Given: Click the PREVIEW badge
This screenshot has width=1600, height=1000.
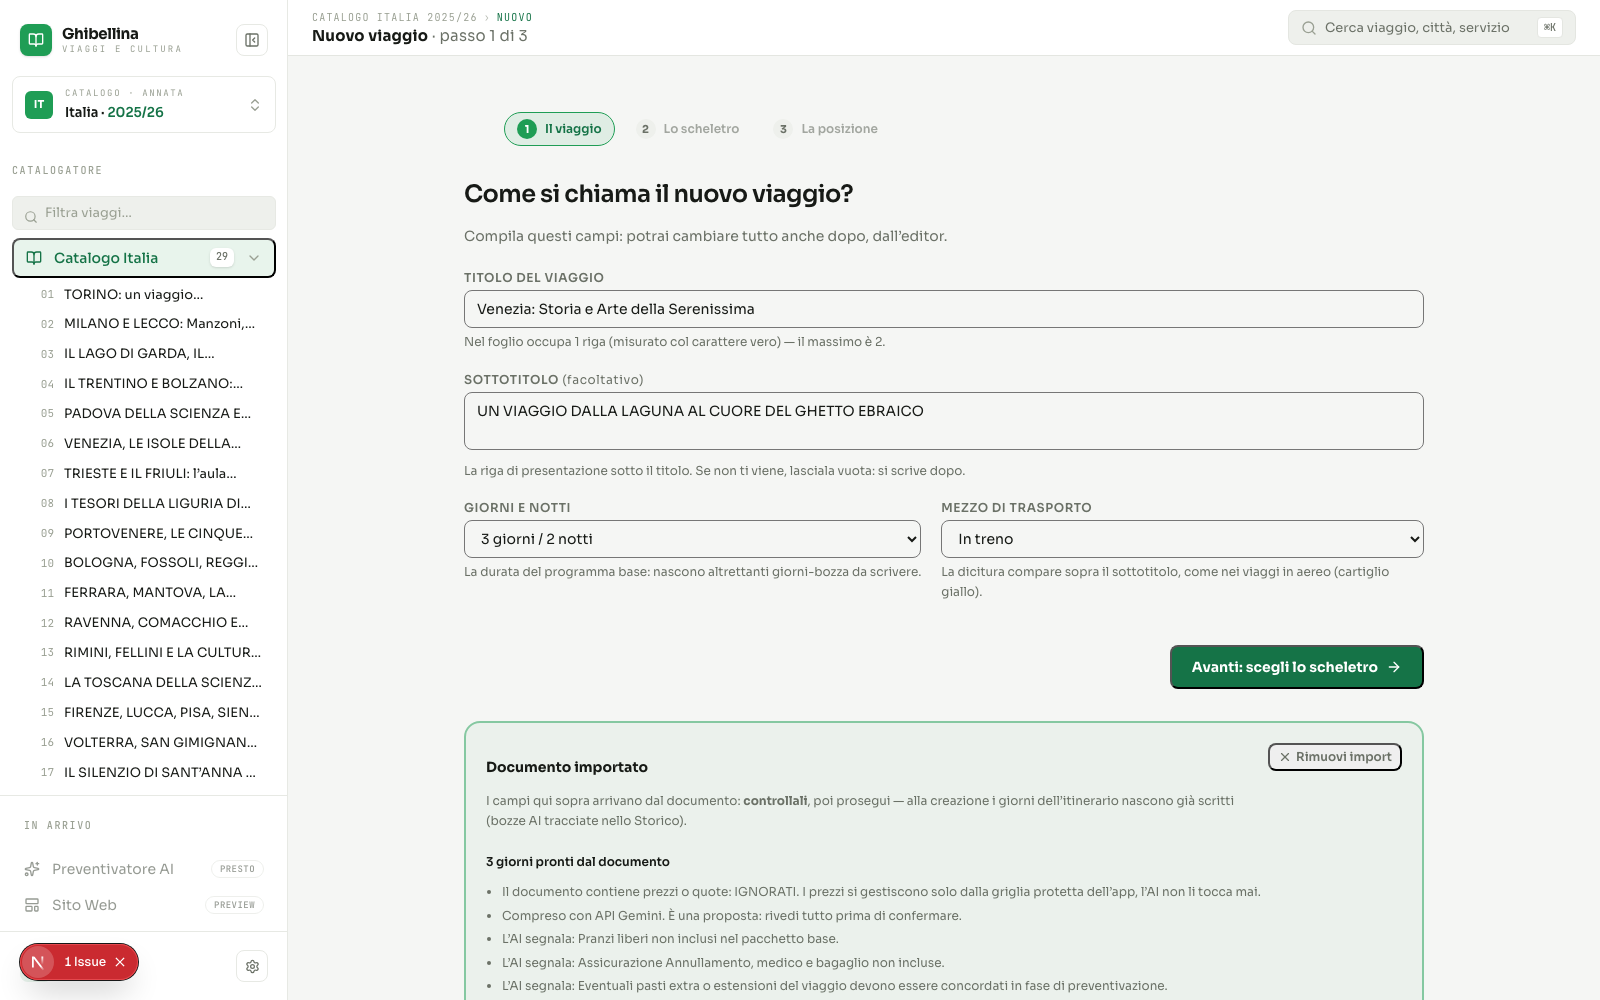Looking at the screenshot, I should [234, 905].
